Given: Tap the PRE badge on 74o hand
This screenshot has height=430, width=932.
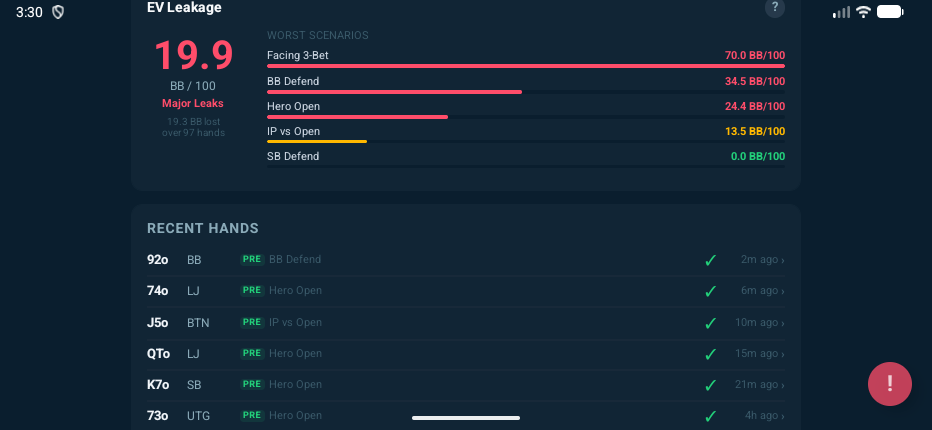Looking at the screenshot, I should coord(252,291).
